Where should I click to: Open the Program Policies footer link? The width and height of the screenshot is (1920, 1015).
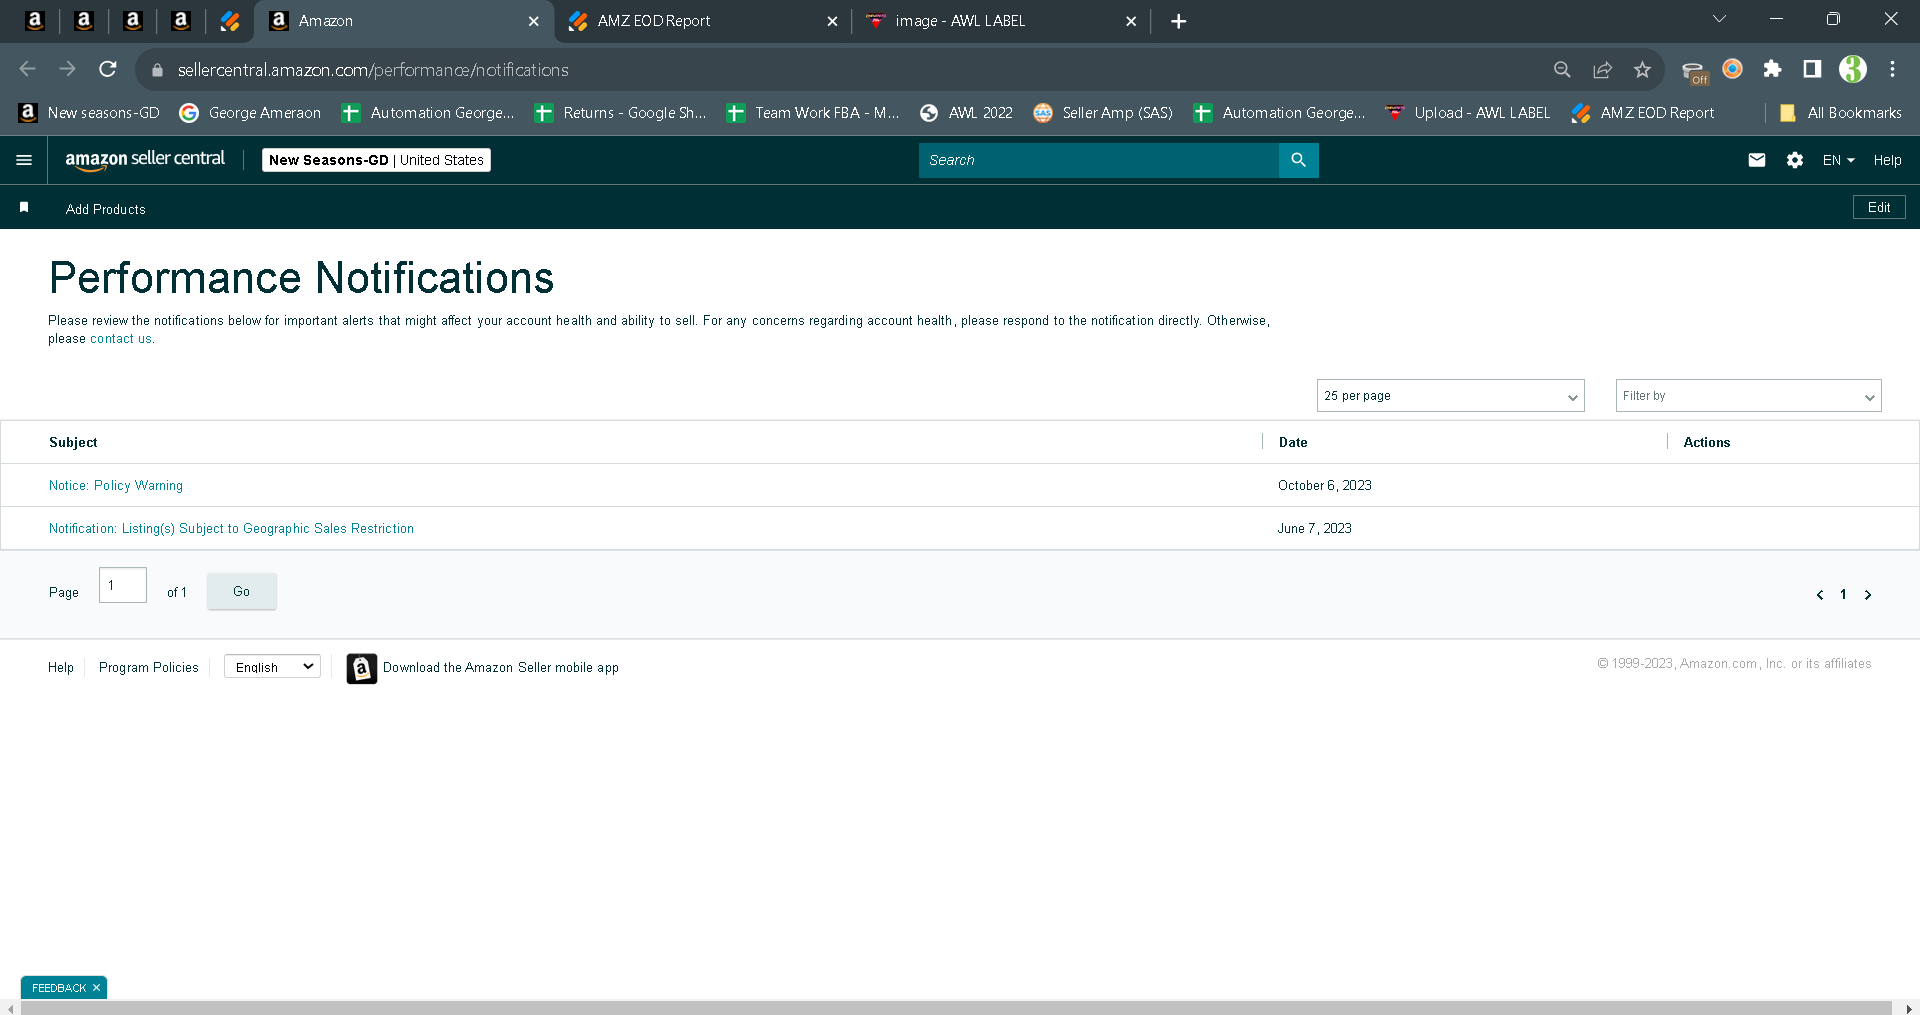tap(148, 668)
